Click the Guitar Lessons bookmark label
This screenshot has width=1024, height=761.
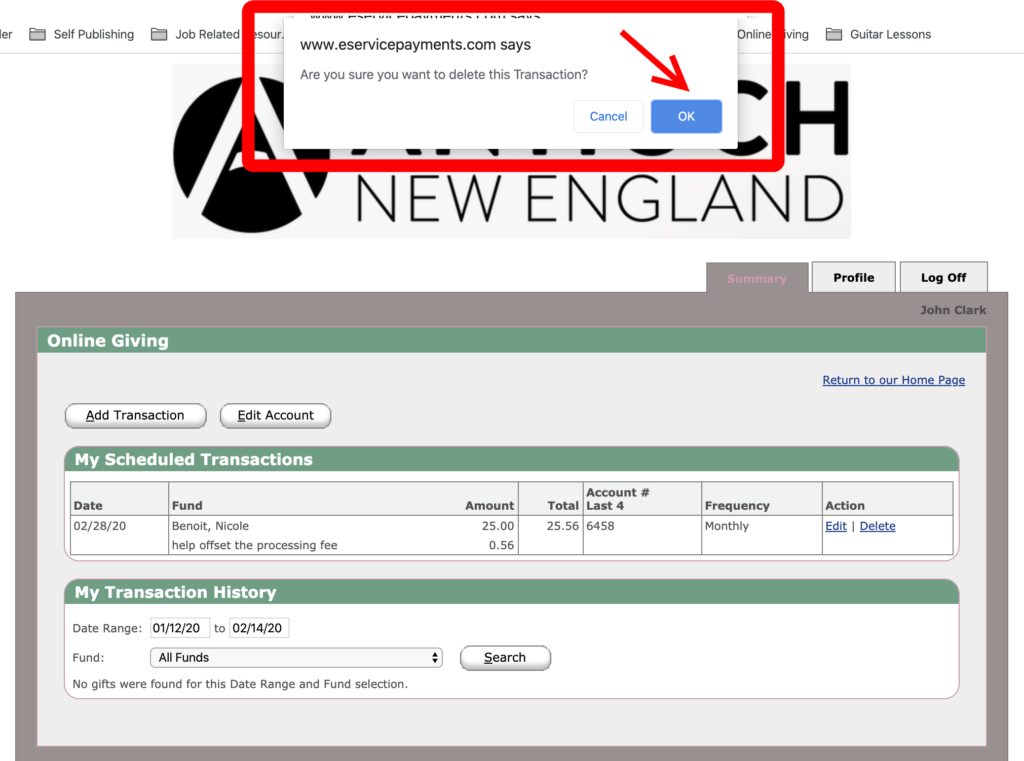click(890, 34)
